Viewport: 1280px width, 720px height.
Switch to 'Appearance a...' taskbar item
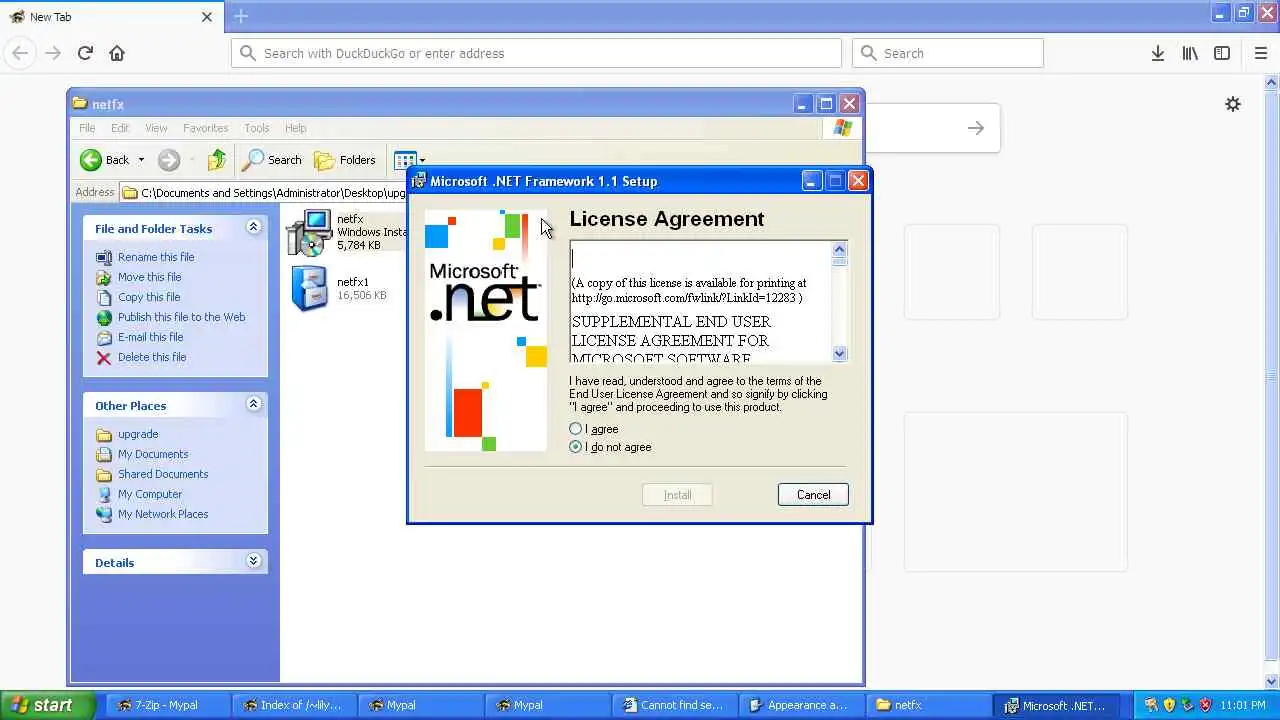click(x=799, y=705)
